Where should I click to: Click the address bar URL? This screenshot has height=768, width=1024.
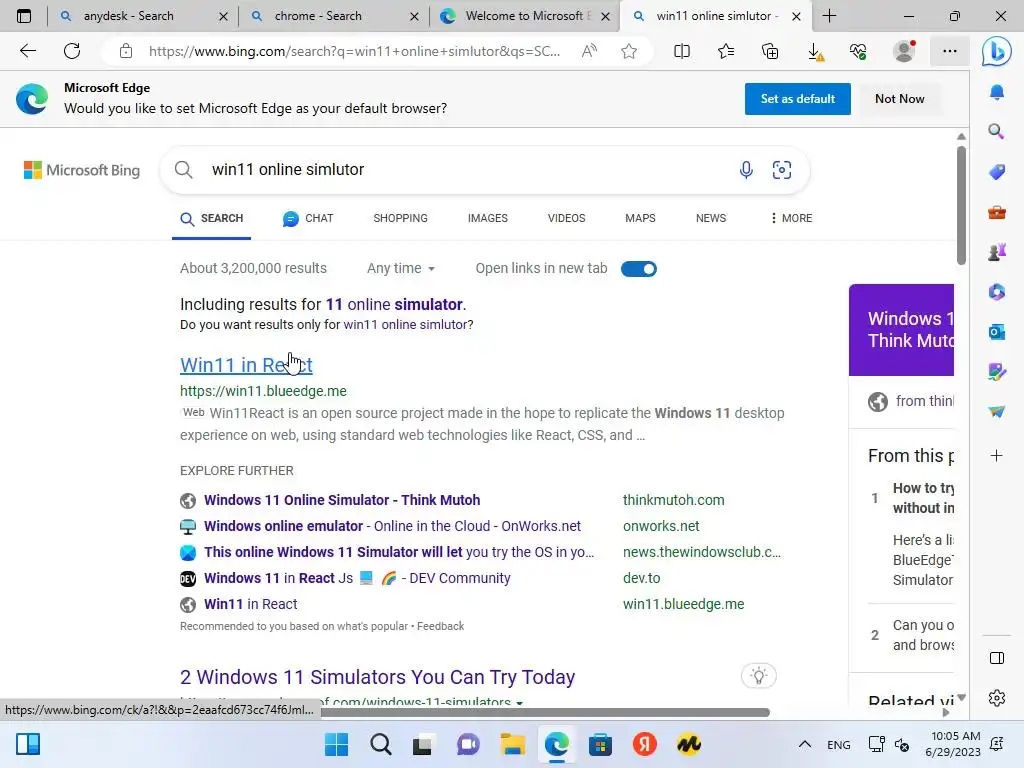[x=354, y=51]
